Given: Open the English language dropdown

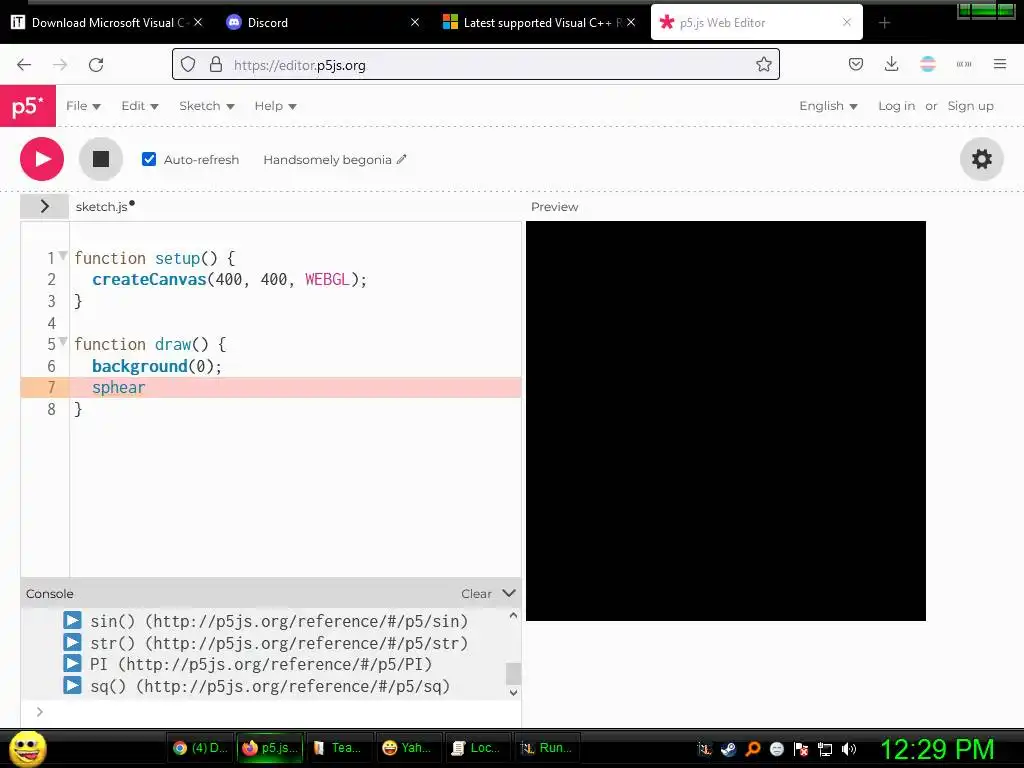Looking at the screenshot, I should 828,106.
